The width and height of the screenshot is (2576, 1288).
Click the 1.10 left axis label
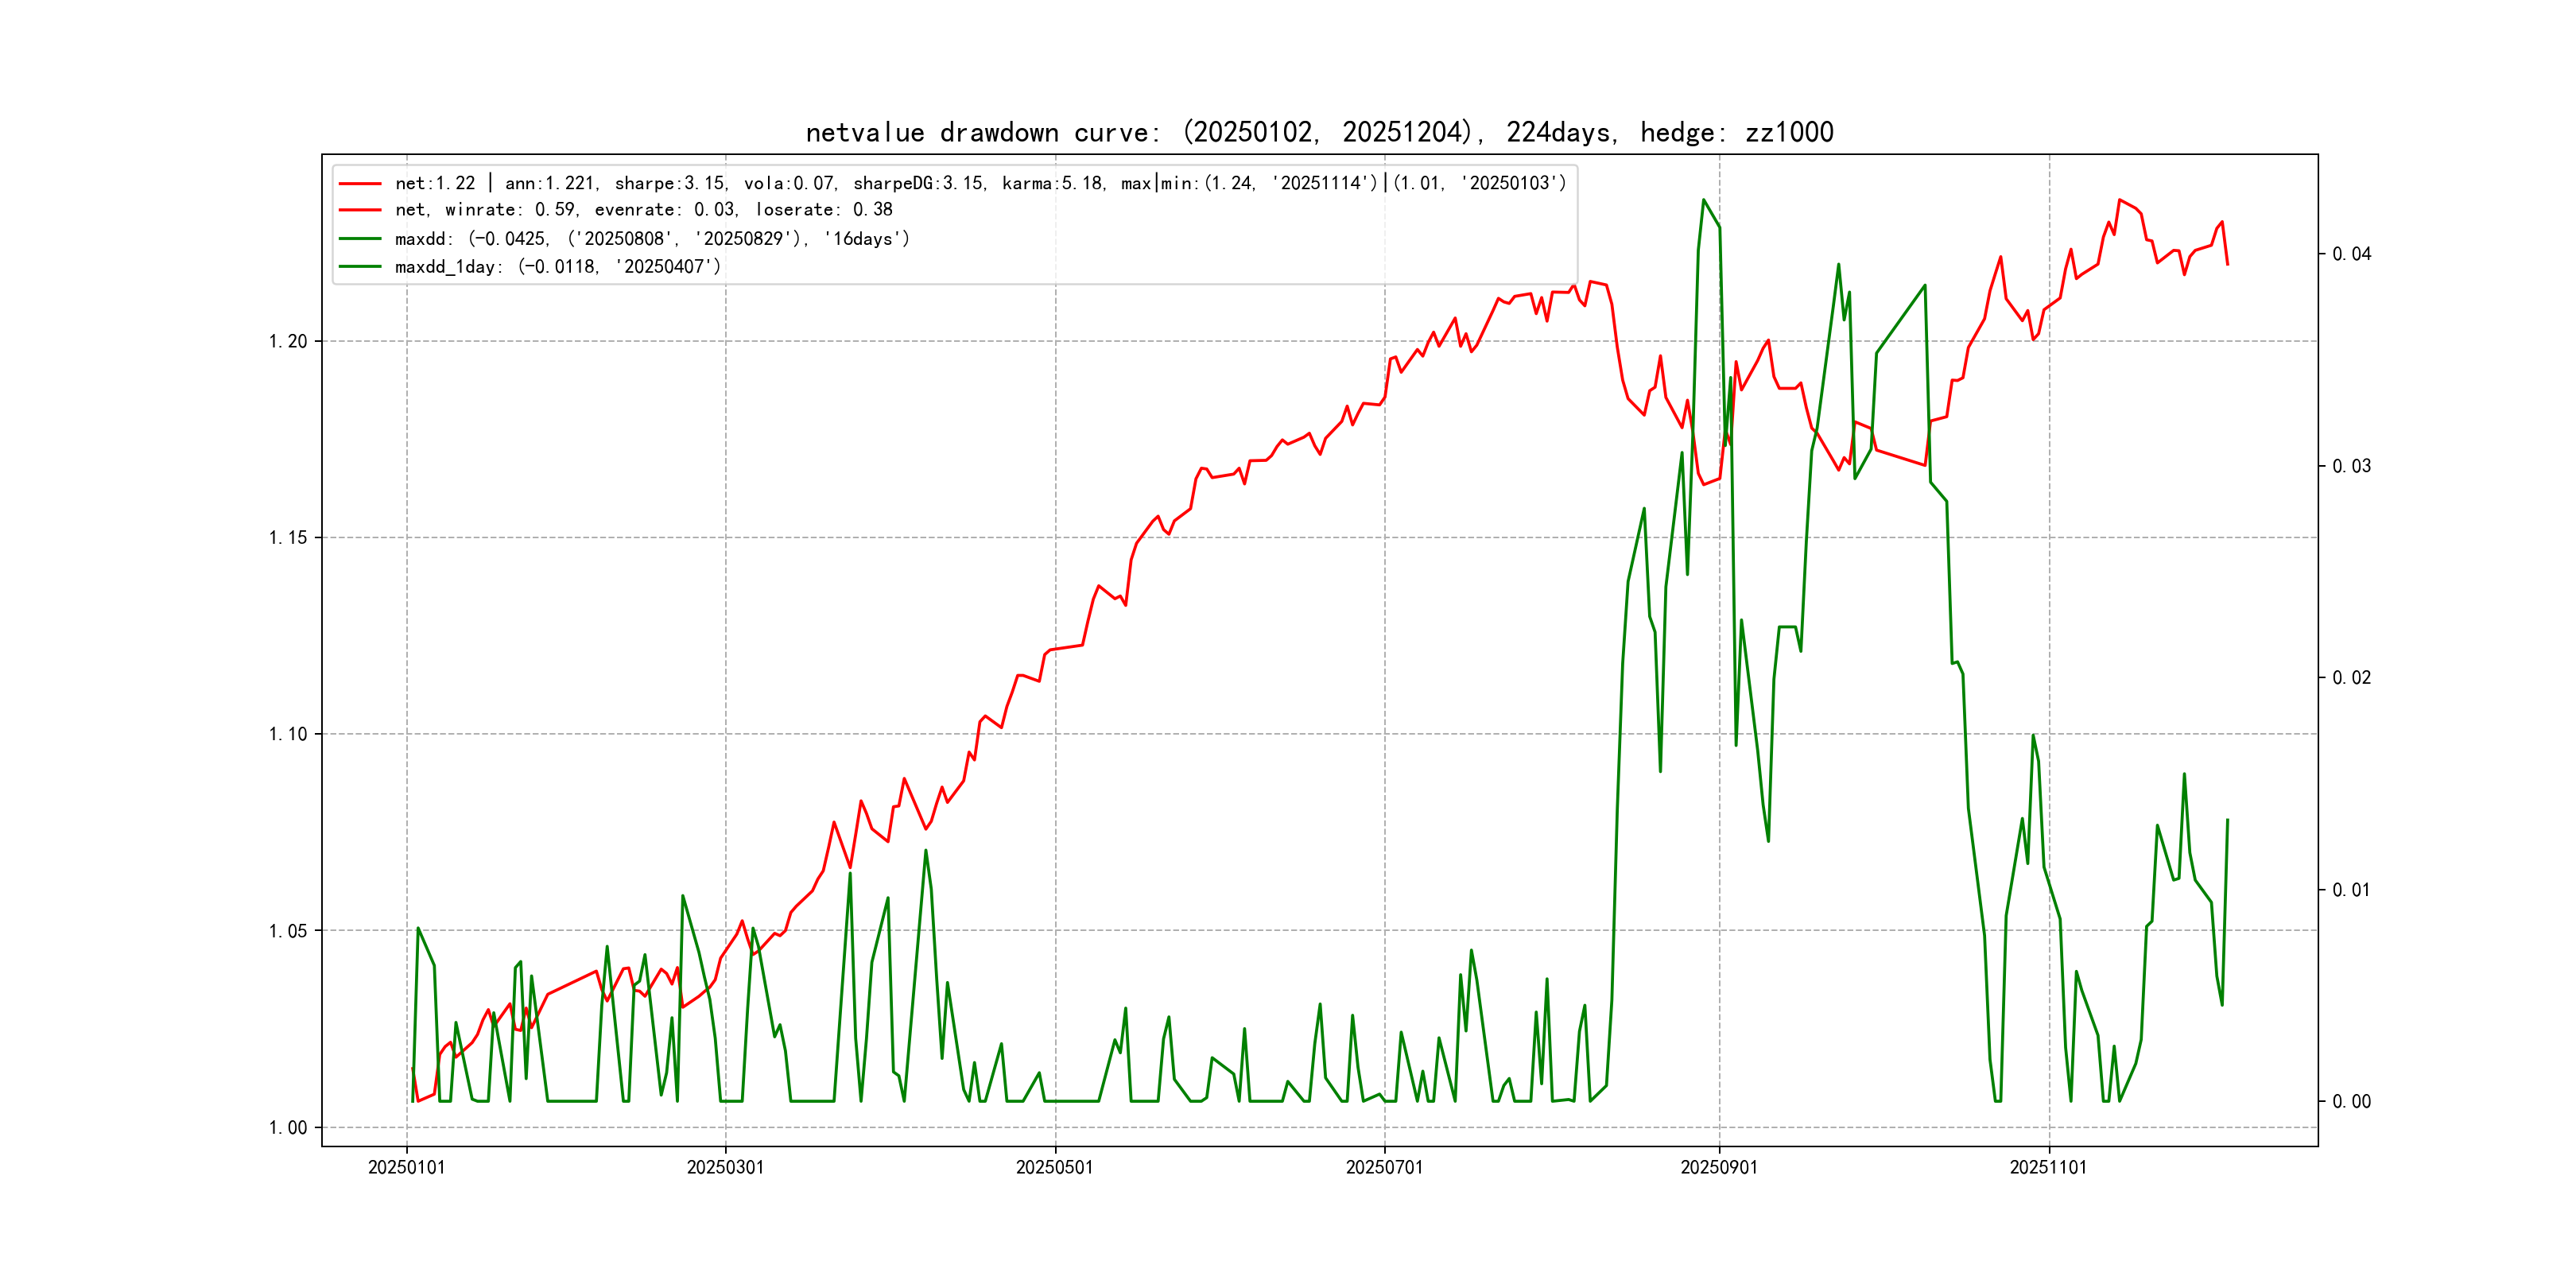tap(288, 735)
